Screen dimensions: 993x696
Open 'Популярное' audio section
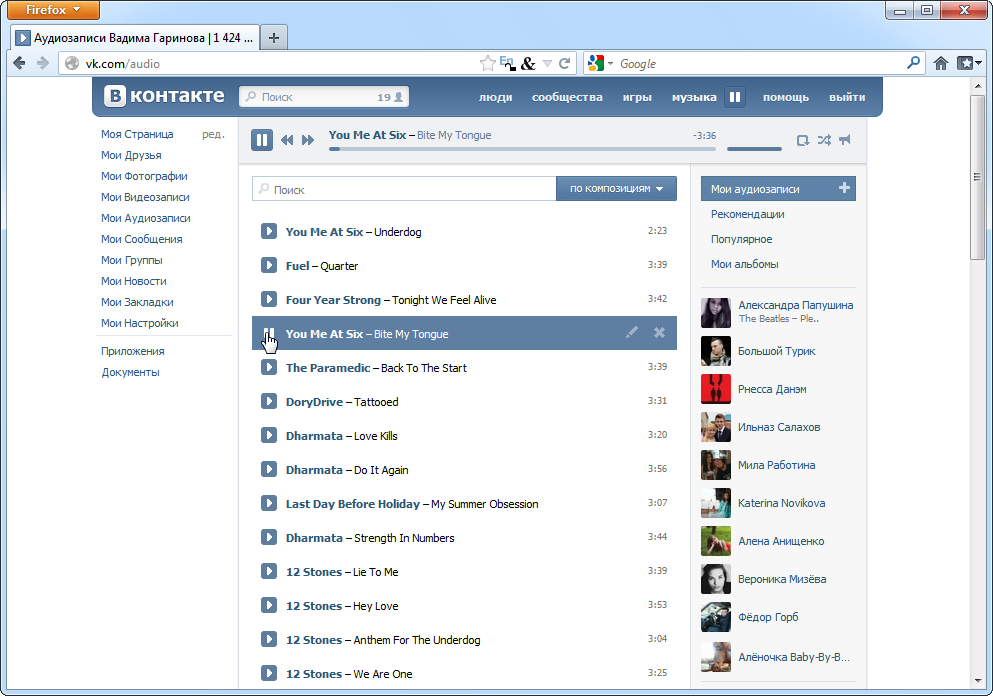tap(741, 239)
